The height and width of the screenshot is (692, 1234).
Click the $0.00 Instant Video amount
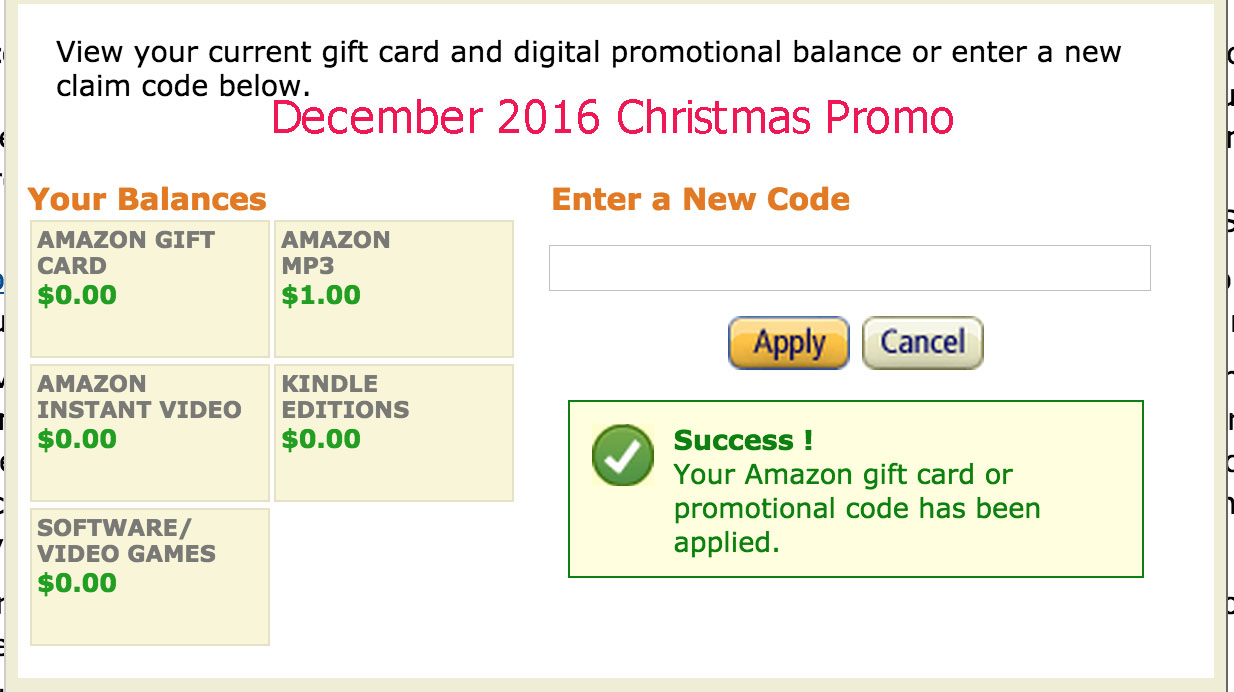(x=77, y=440)
